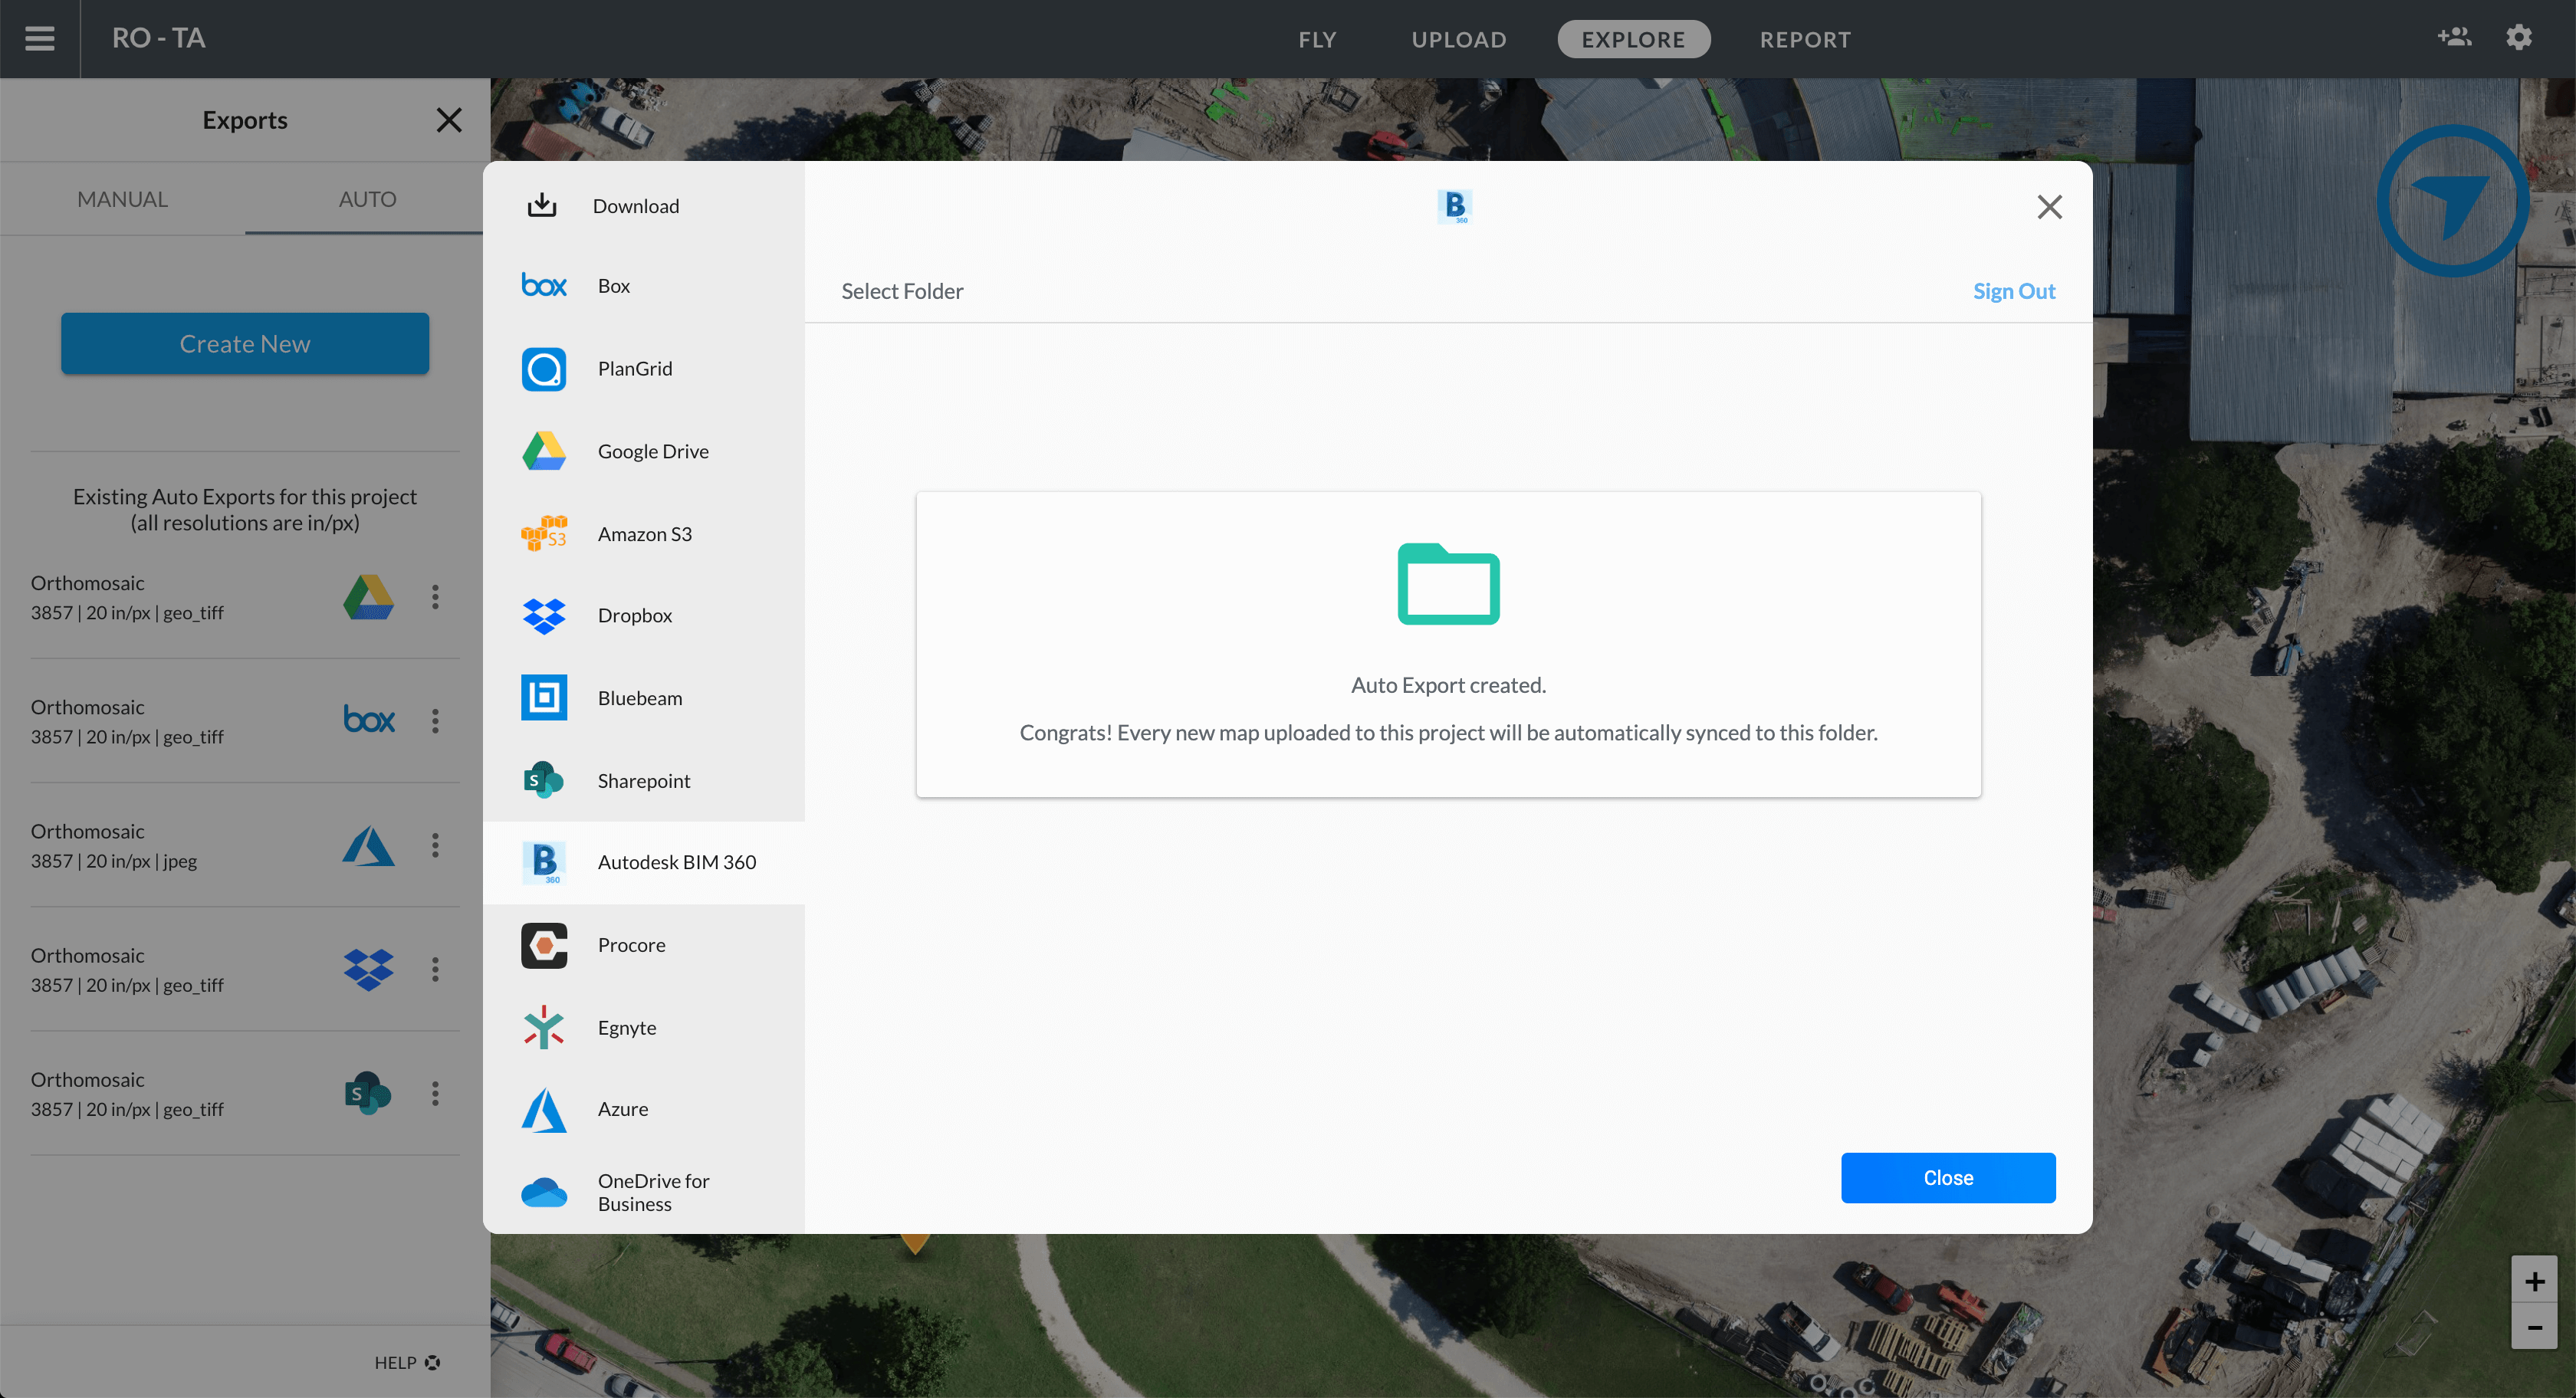Click the box logo in exports list

click(369, 720)
